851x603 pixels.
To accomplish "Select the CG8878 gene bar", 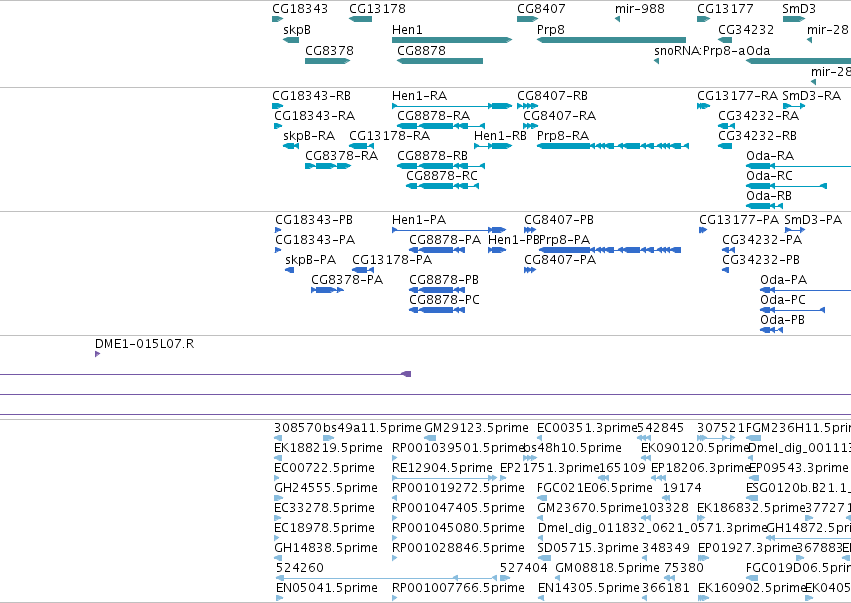I will pos(440,61).
